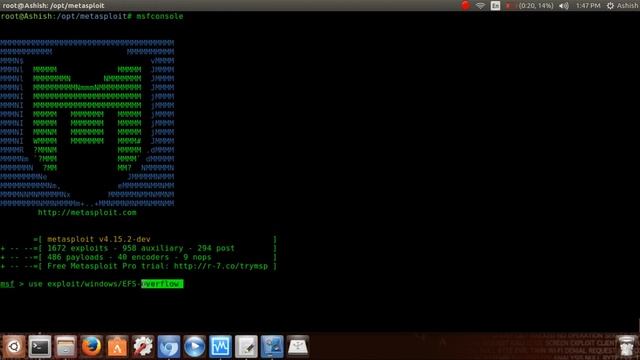
Task: Open the text editor pencil icon
Action: point(246,347)
